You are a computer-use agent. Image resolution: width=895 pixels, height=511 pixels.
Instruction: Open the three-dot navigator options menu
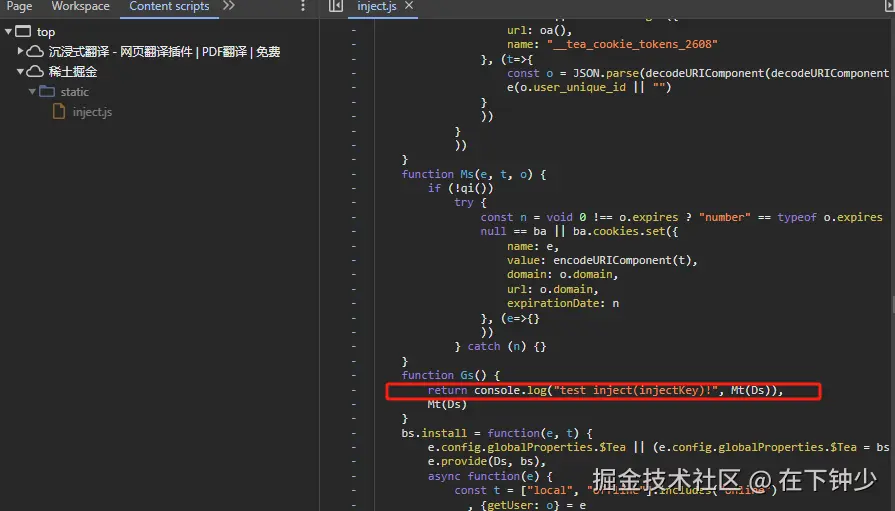(303, 7)
